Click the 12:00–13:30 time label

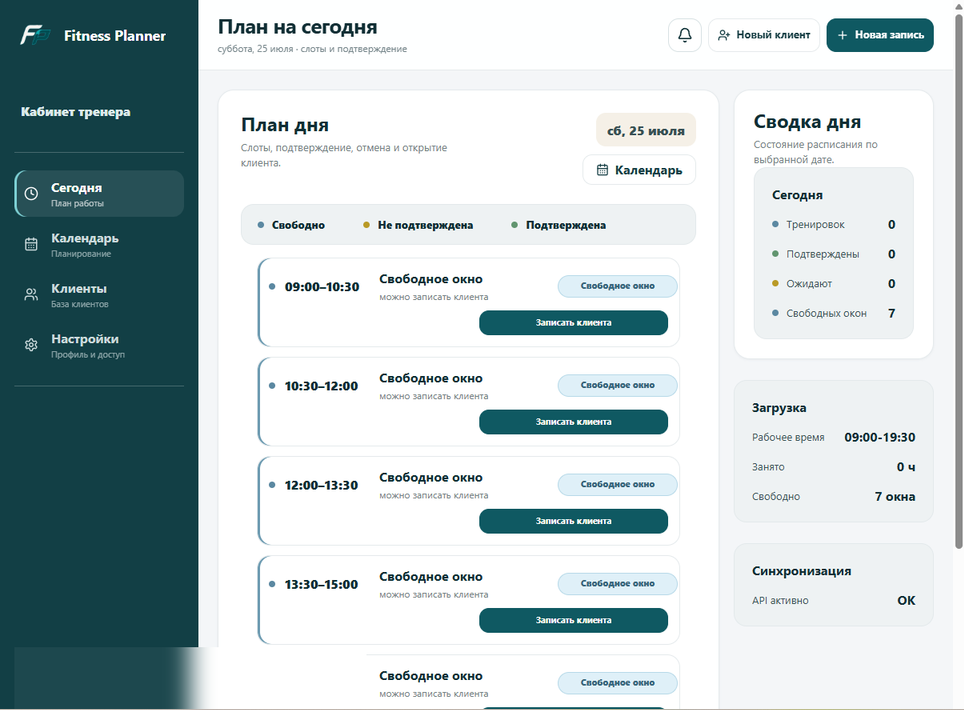(321, 485)
